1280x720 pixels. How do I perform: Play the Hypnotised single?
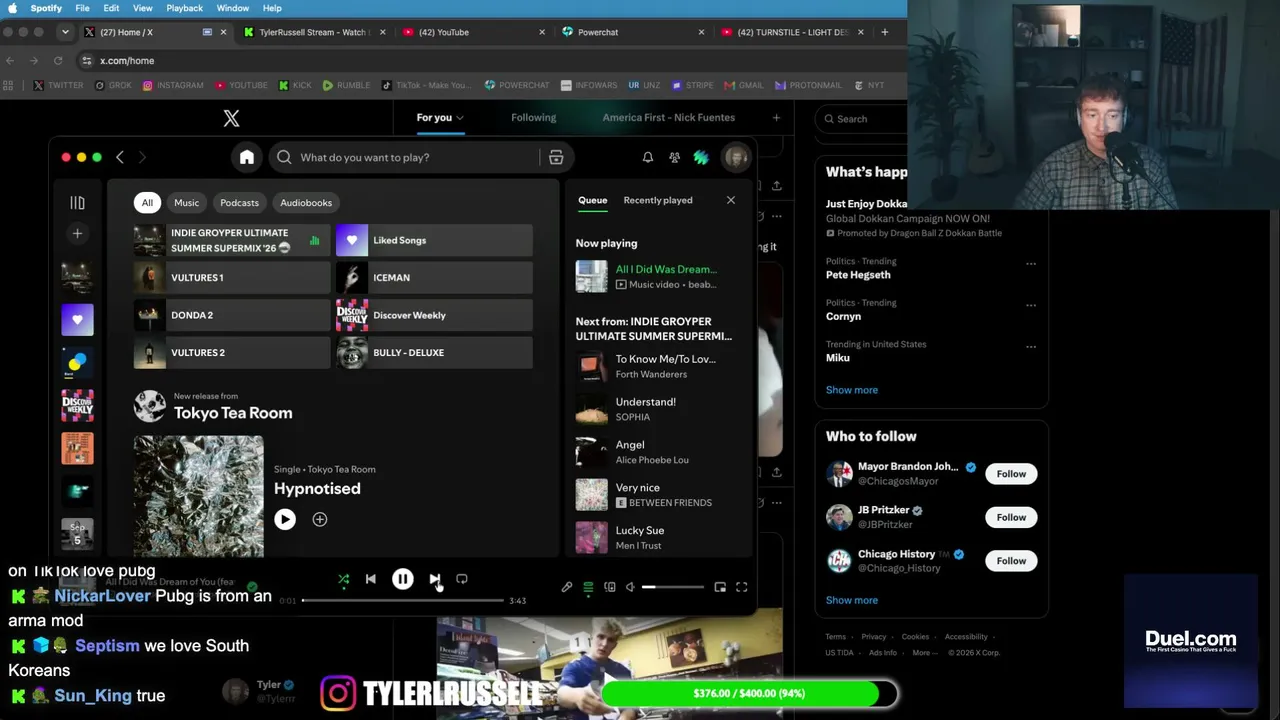[x=285, y=519]
